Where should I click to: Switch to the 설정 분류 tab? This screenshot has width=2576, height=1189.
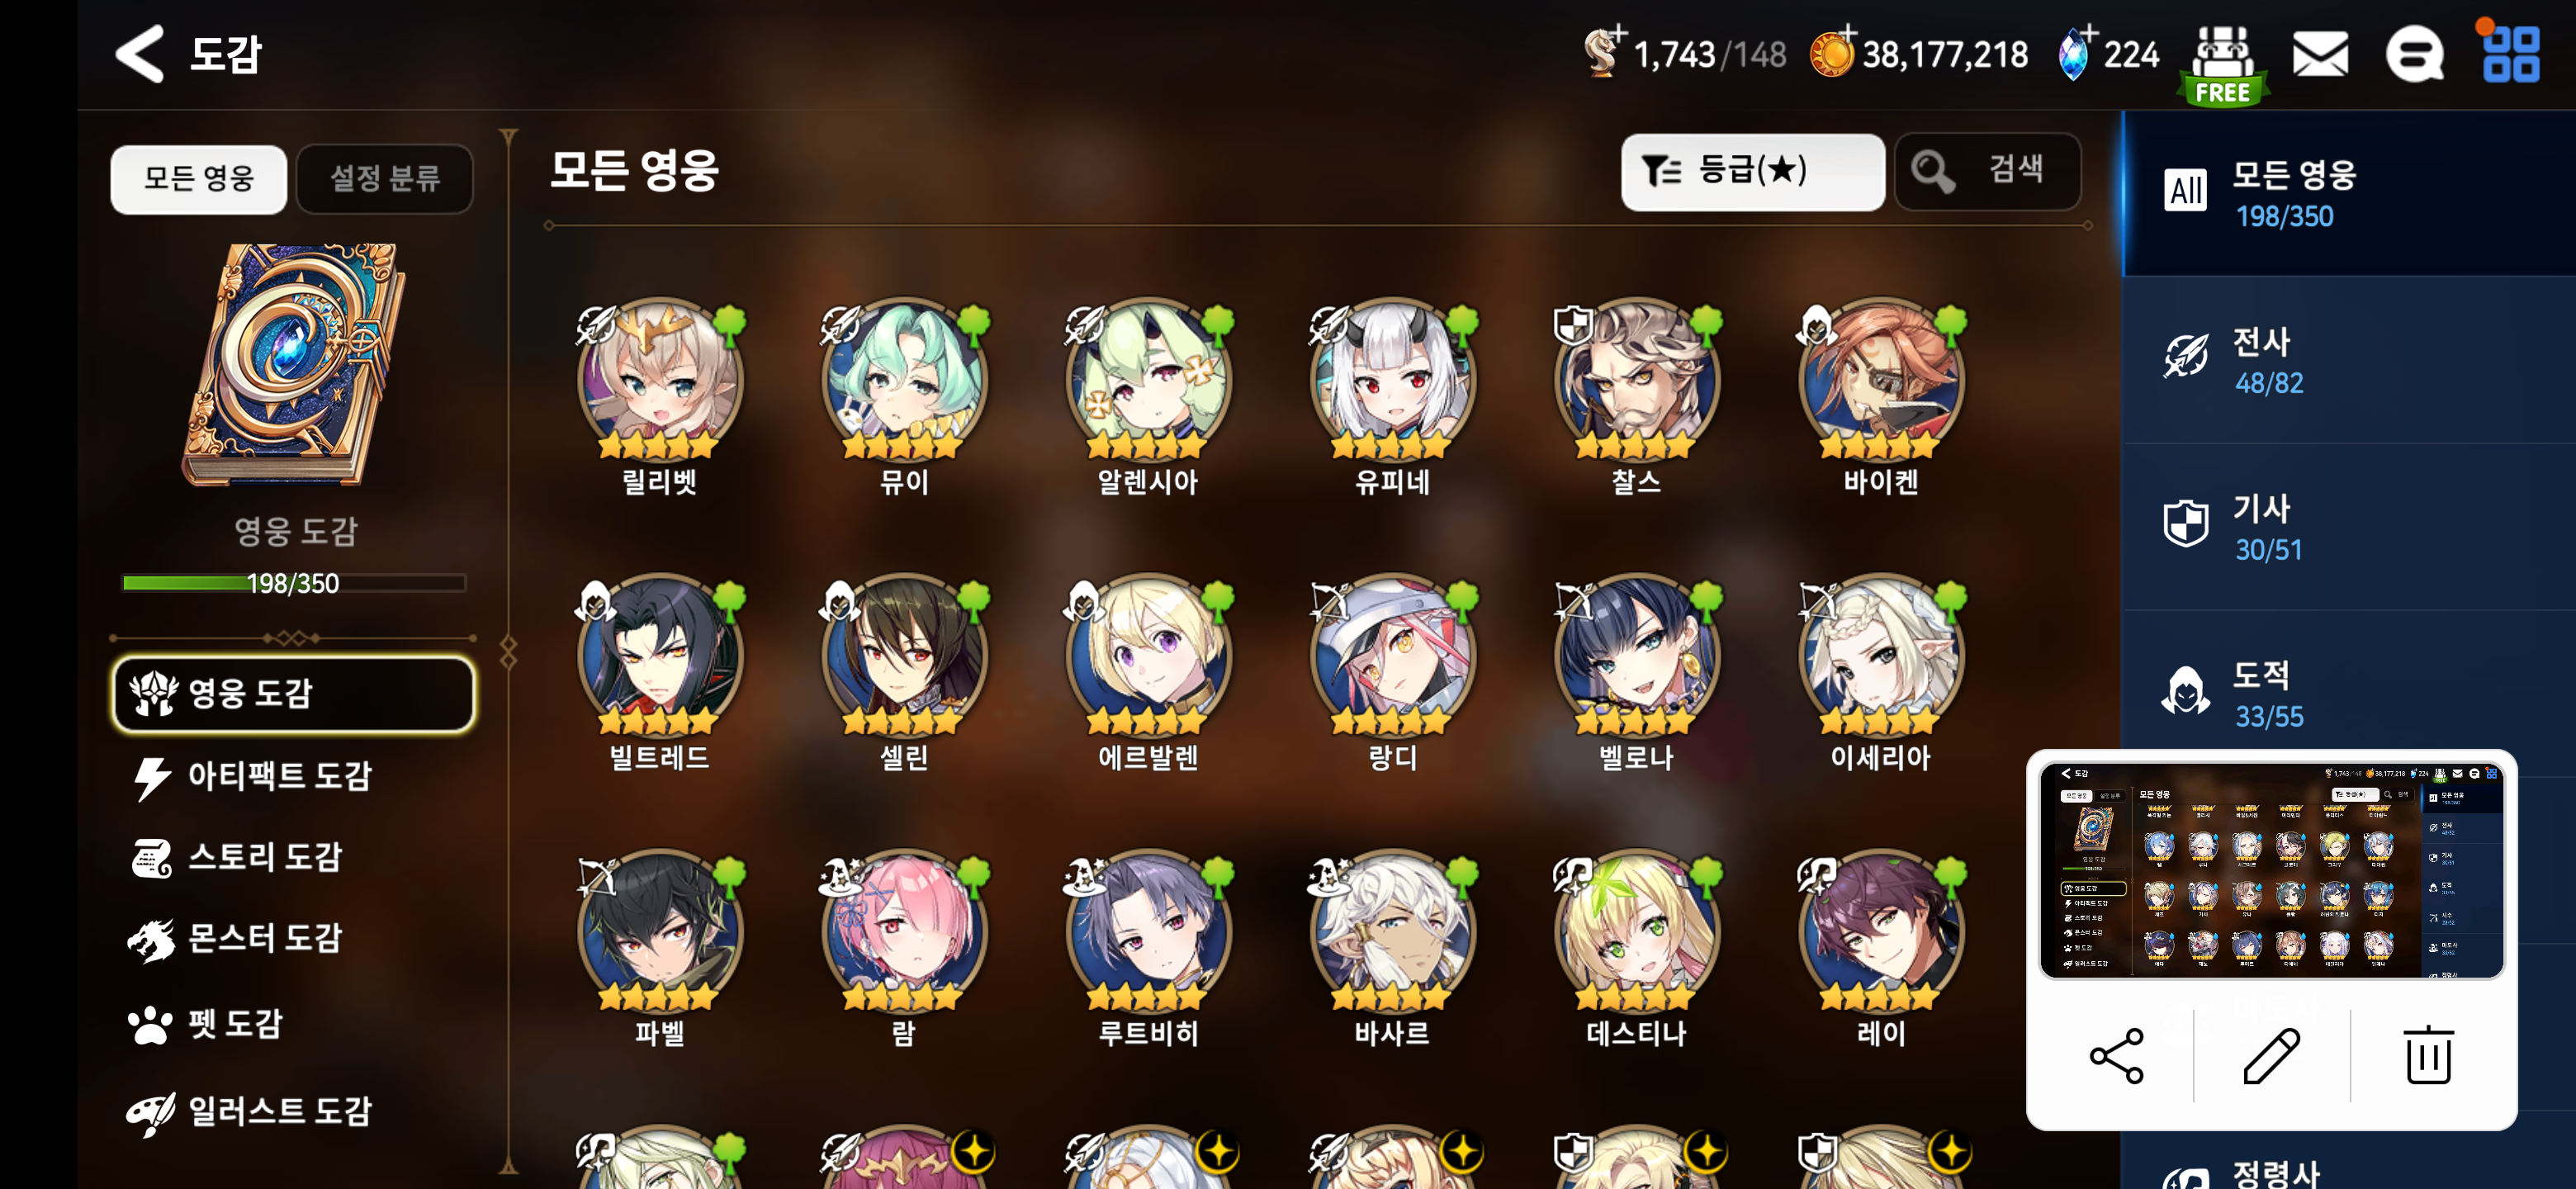point(385,179)
